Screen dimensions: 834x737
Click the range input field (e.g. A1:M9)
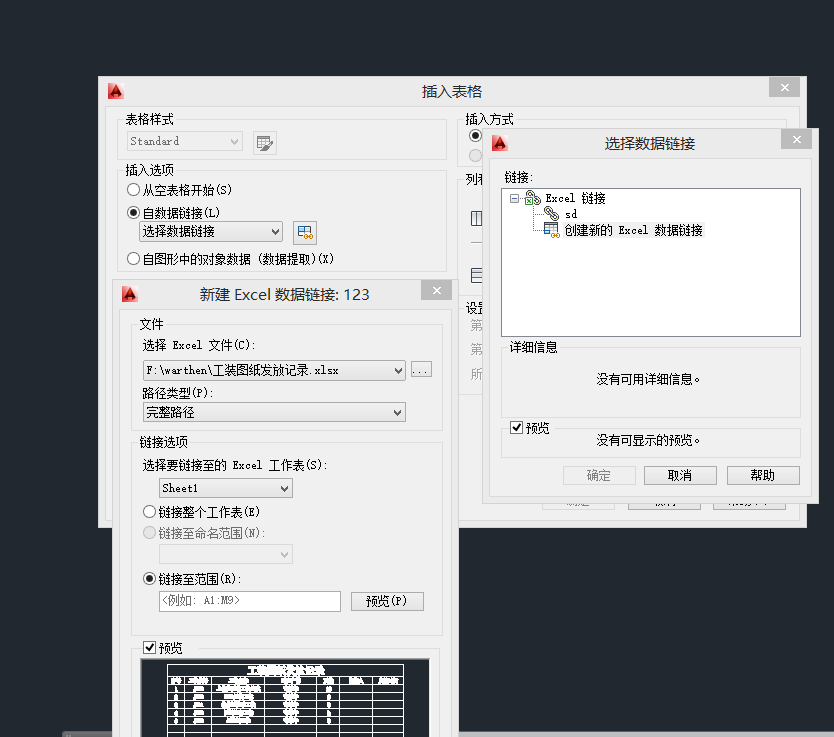tap(249, 601)
